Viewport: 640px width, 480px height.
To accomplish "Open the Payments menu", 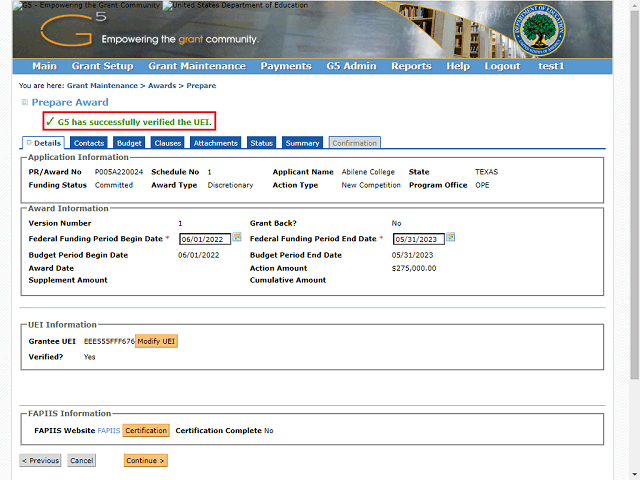I will point(285,66).
